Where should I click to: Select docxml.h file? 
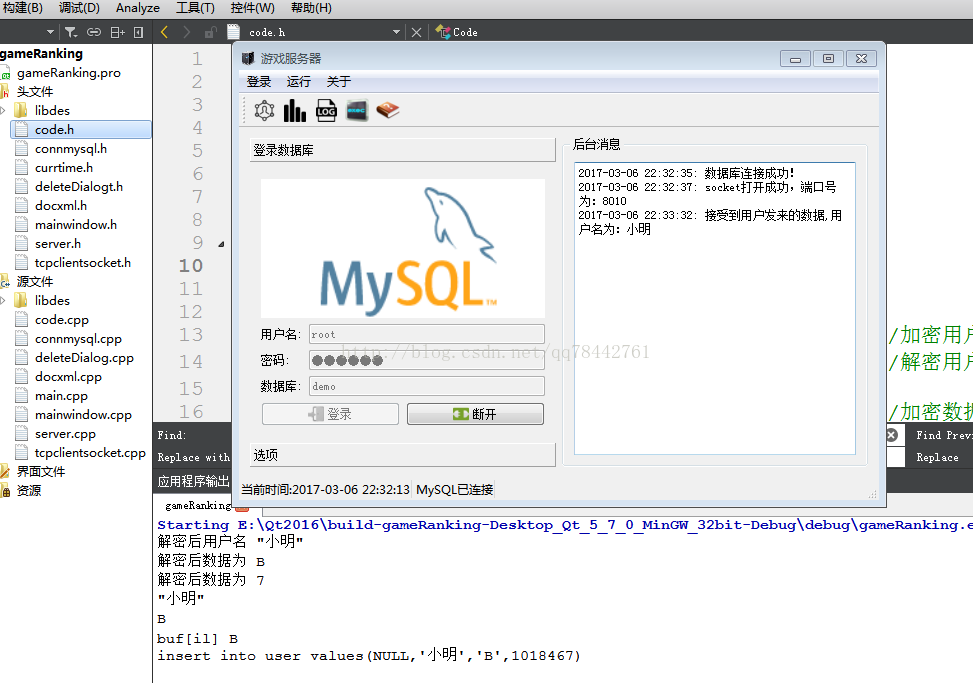(60, 206)
